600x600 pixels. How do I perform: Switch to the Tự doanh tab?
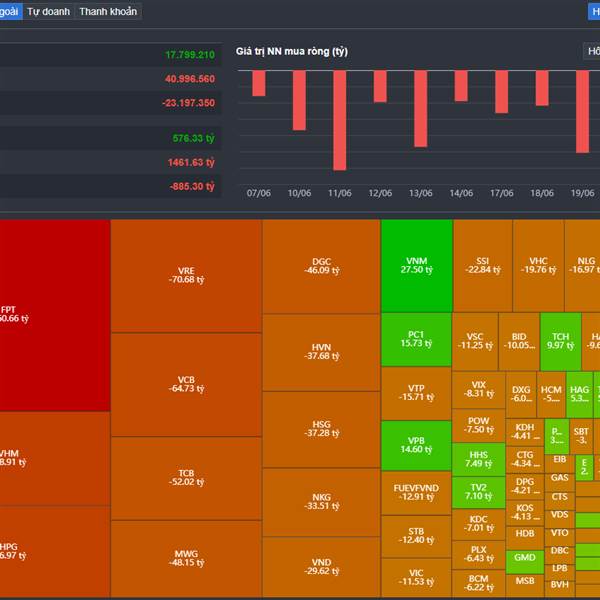coord(48,11)
